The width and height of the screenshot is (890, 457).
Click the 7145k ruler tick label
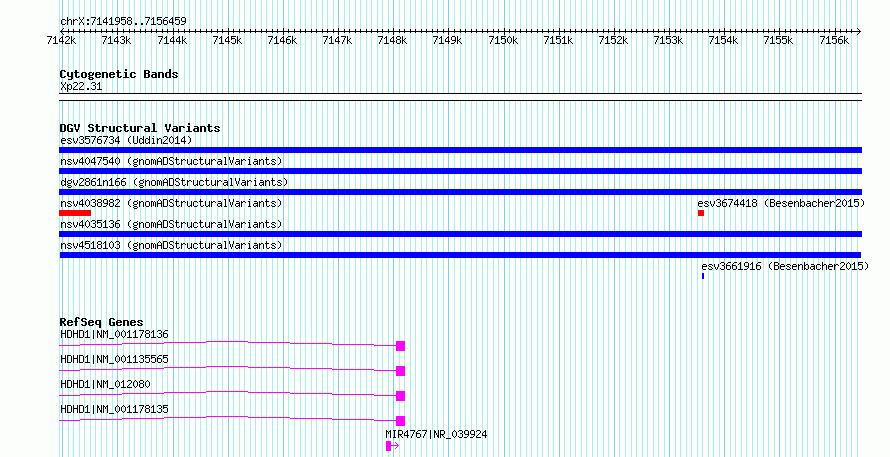click(x=227, y=40)
